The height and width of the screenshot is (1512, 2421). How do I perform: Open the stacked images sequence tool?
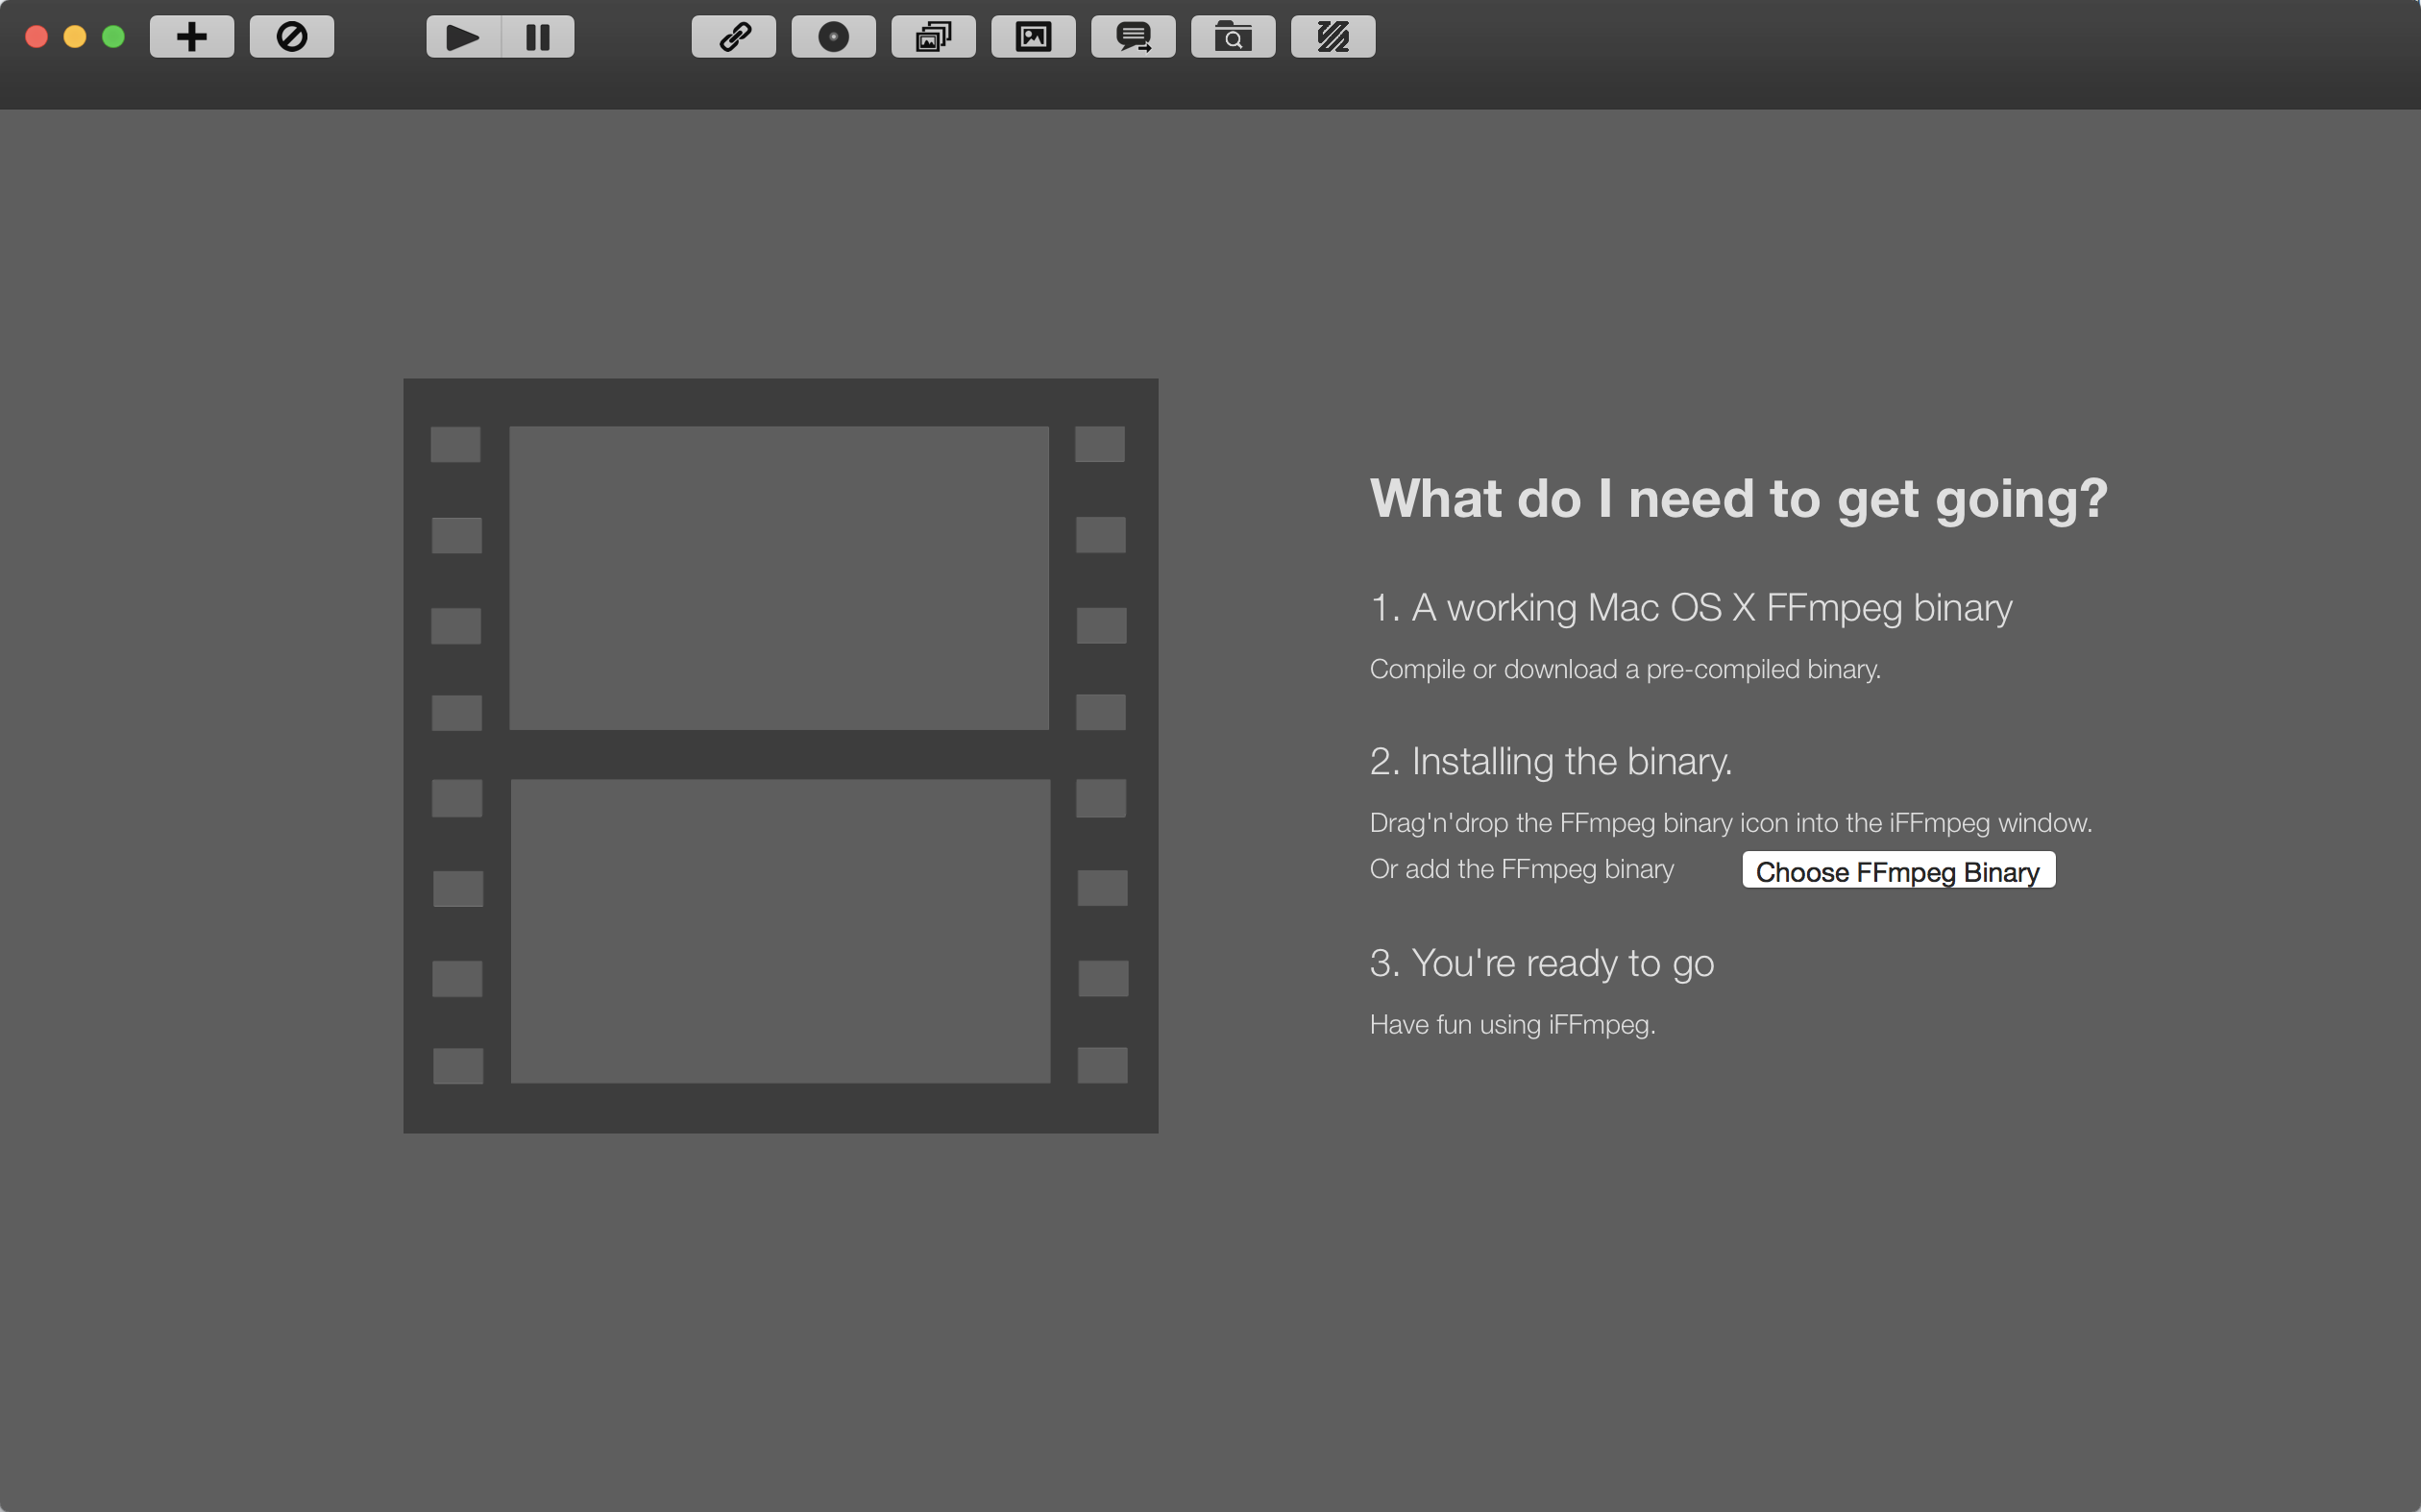click(x=933, y=37)
